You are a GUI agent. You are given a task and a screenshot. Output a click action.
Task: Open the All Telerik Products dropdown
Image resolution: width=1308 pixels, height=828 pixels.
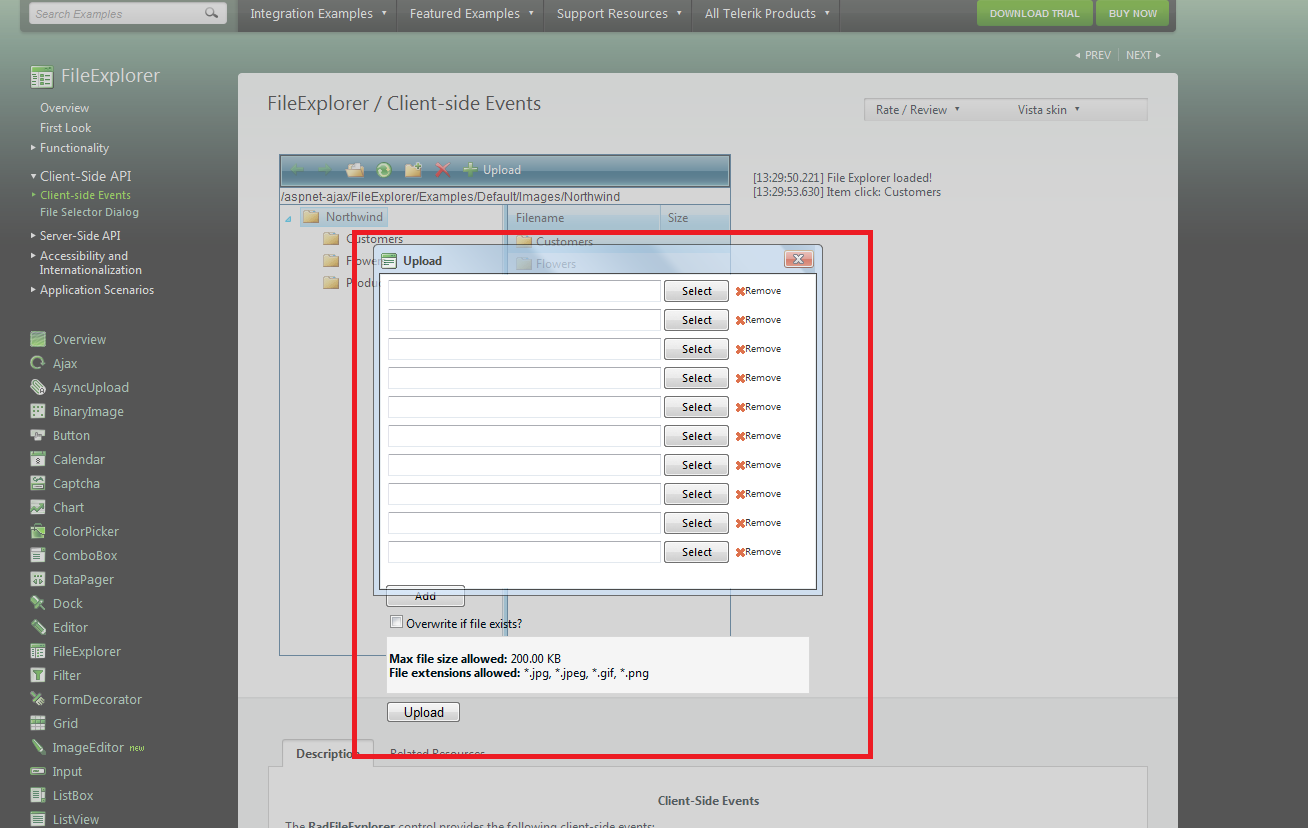coord(766,14)
